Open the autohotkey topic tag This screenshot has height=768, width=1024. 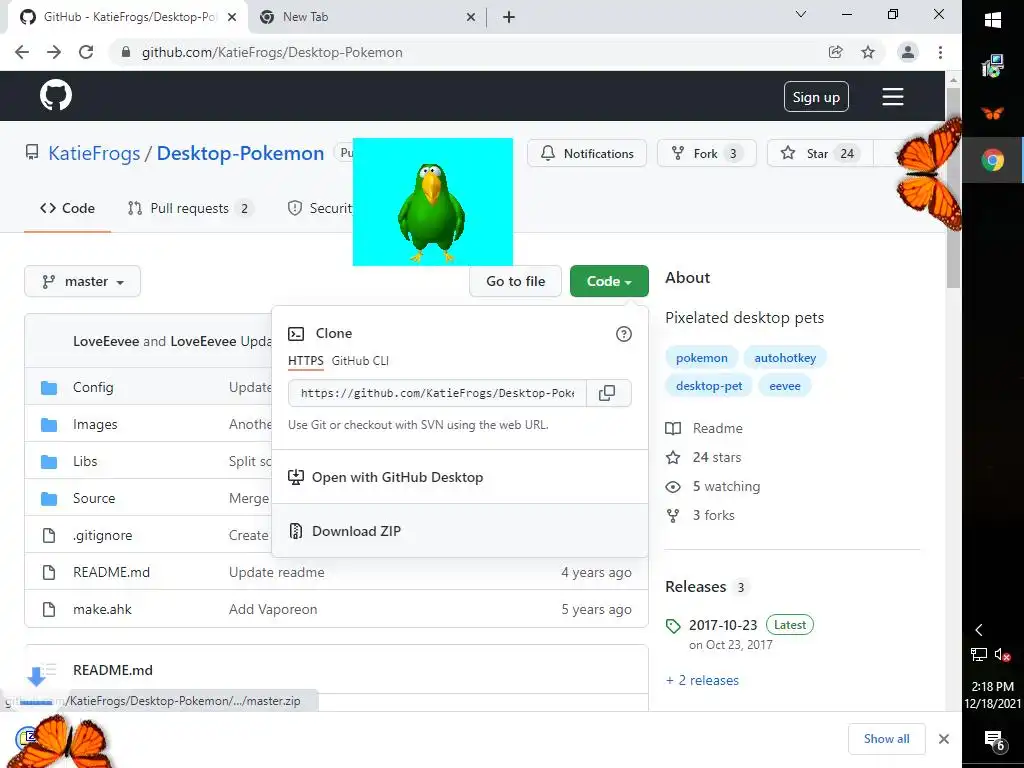pyautogui.click(x=785, y=358)
